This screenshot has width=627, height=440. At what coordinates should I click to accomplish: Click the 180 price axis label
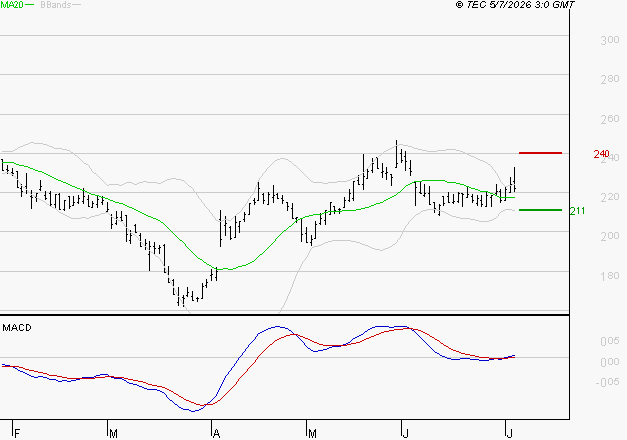point(610,276)
